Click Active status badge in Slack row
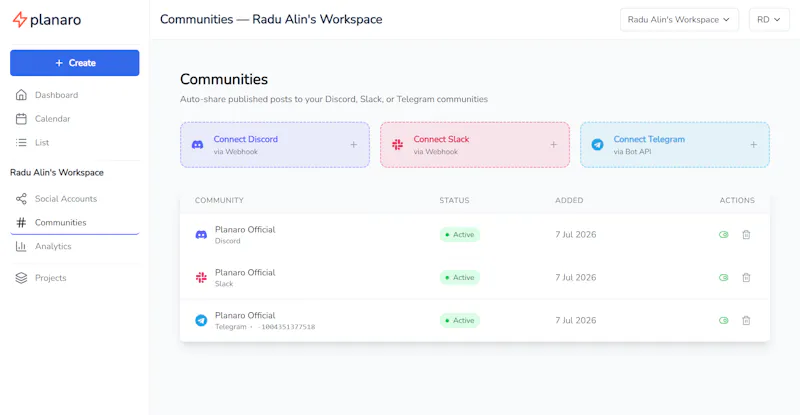Image resolution: width=800 pixels, height=415 pixels. [x=460, y=278]
